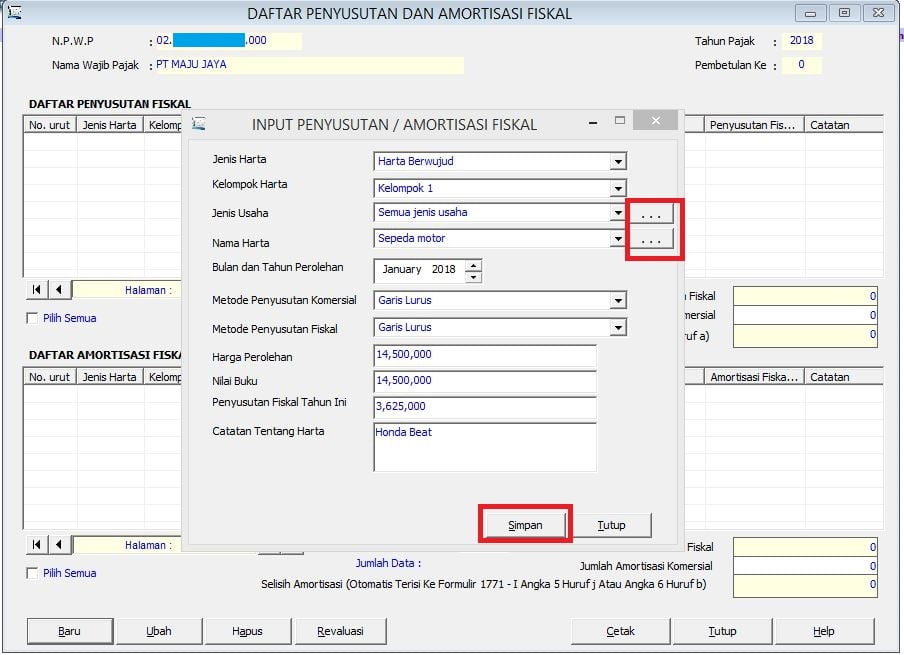Restore the main Daftar Penyusutan window

point(845,13)
